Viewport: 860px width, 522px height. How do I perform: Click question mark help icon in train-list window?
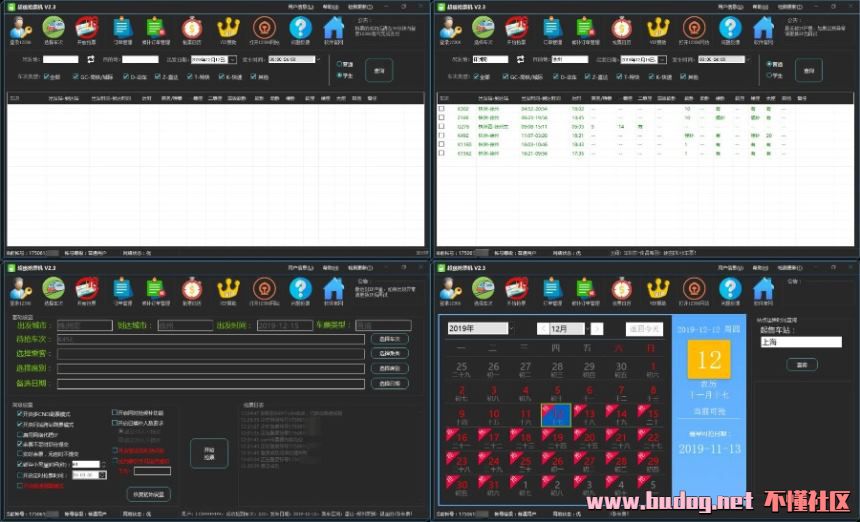pos(730,27)
